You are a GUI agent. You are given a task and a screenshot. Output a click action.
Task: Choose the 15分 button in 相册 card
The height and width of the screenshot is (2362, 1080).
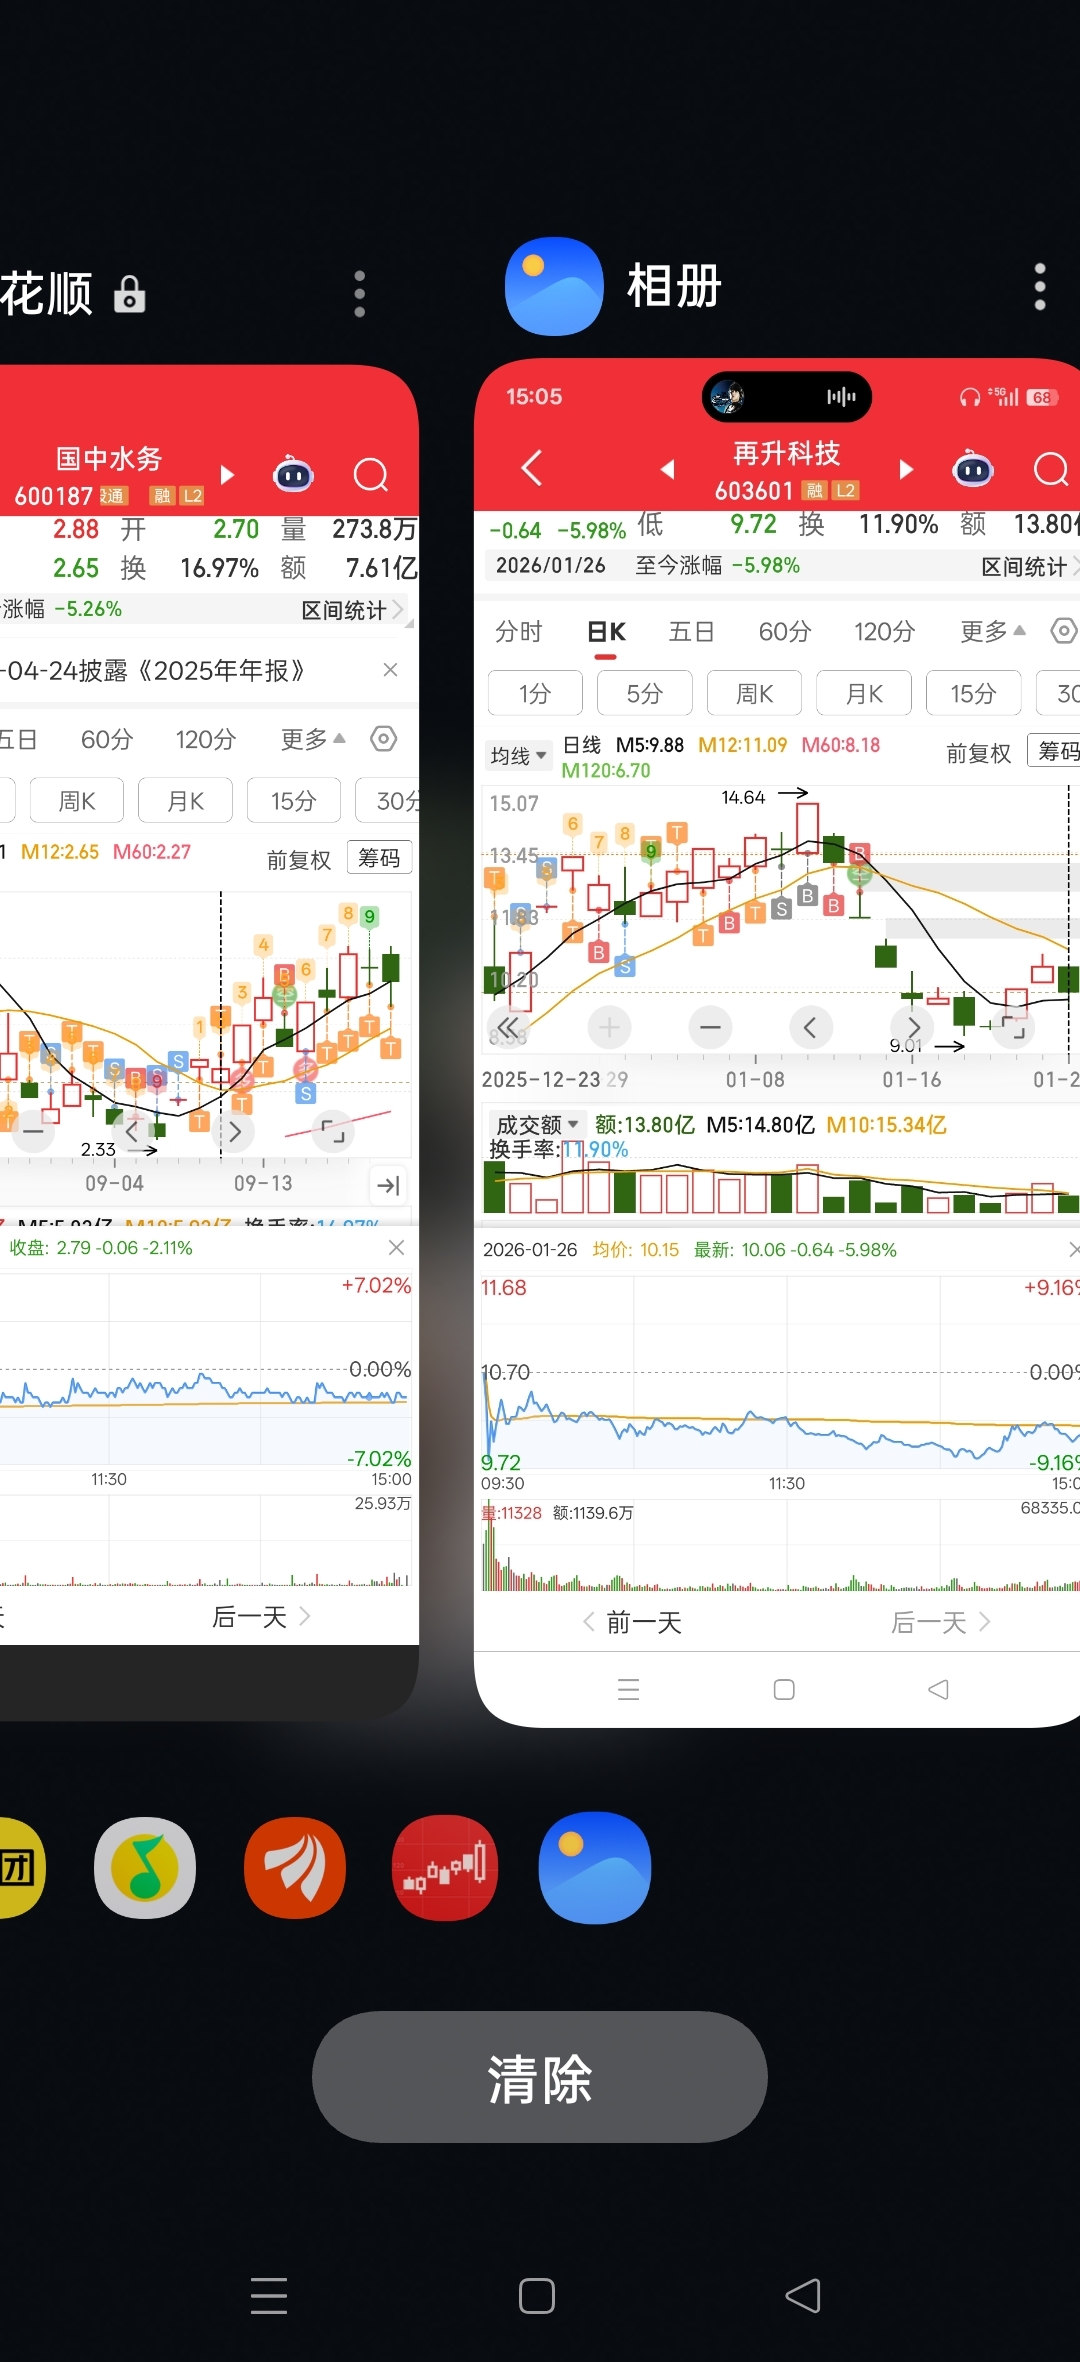[974, 693]
